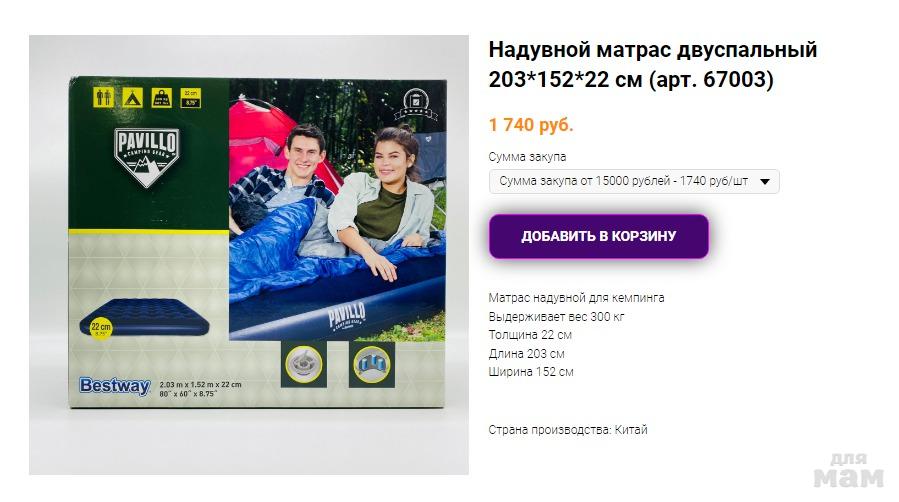Click the quality badge emblem above the woman
This screenshot has height=502, width=899.
tap(416, 105)
